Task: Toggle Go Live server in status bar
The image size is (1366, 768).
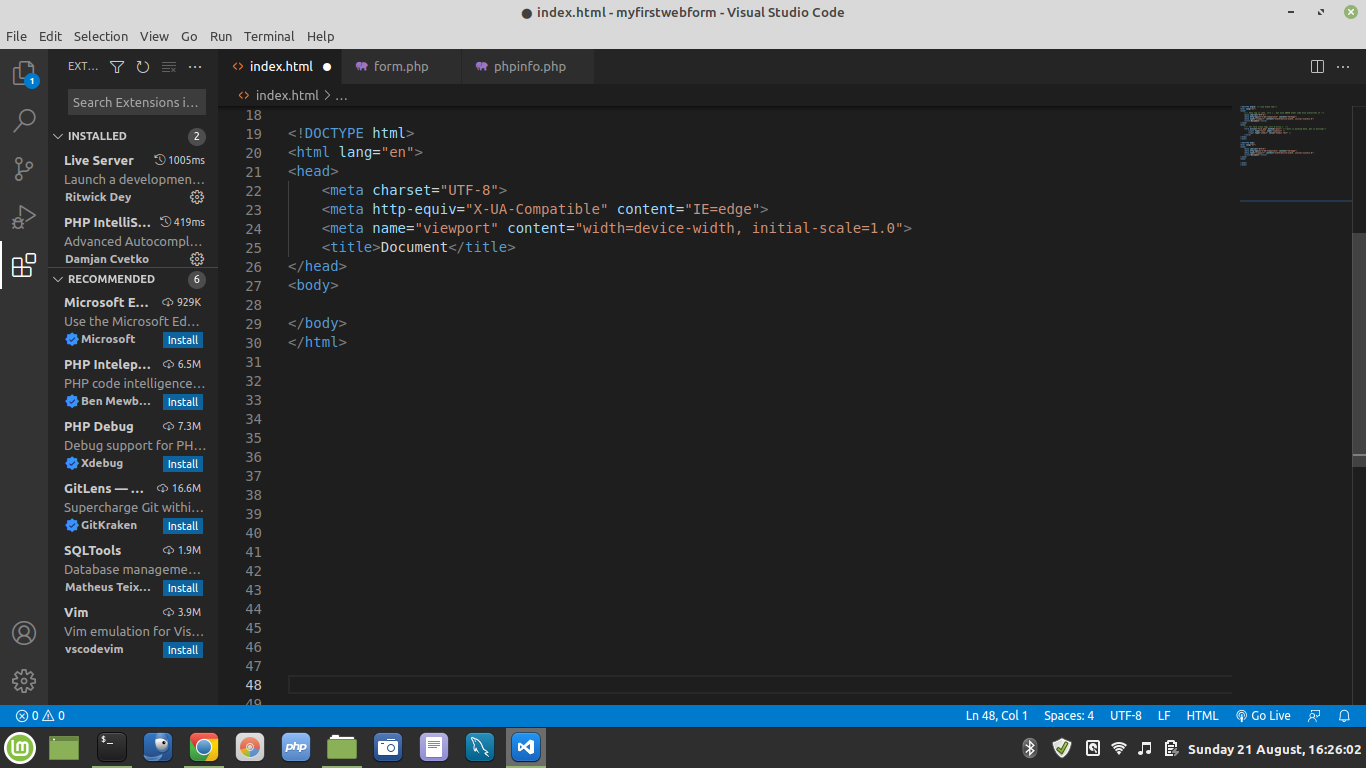Action: point(1263,716)
